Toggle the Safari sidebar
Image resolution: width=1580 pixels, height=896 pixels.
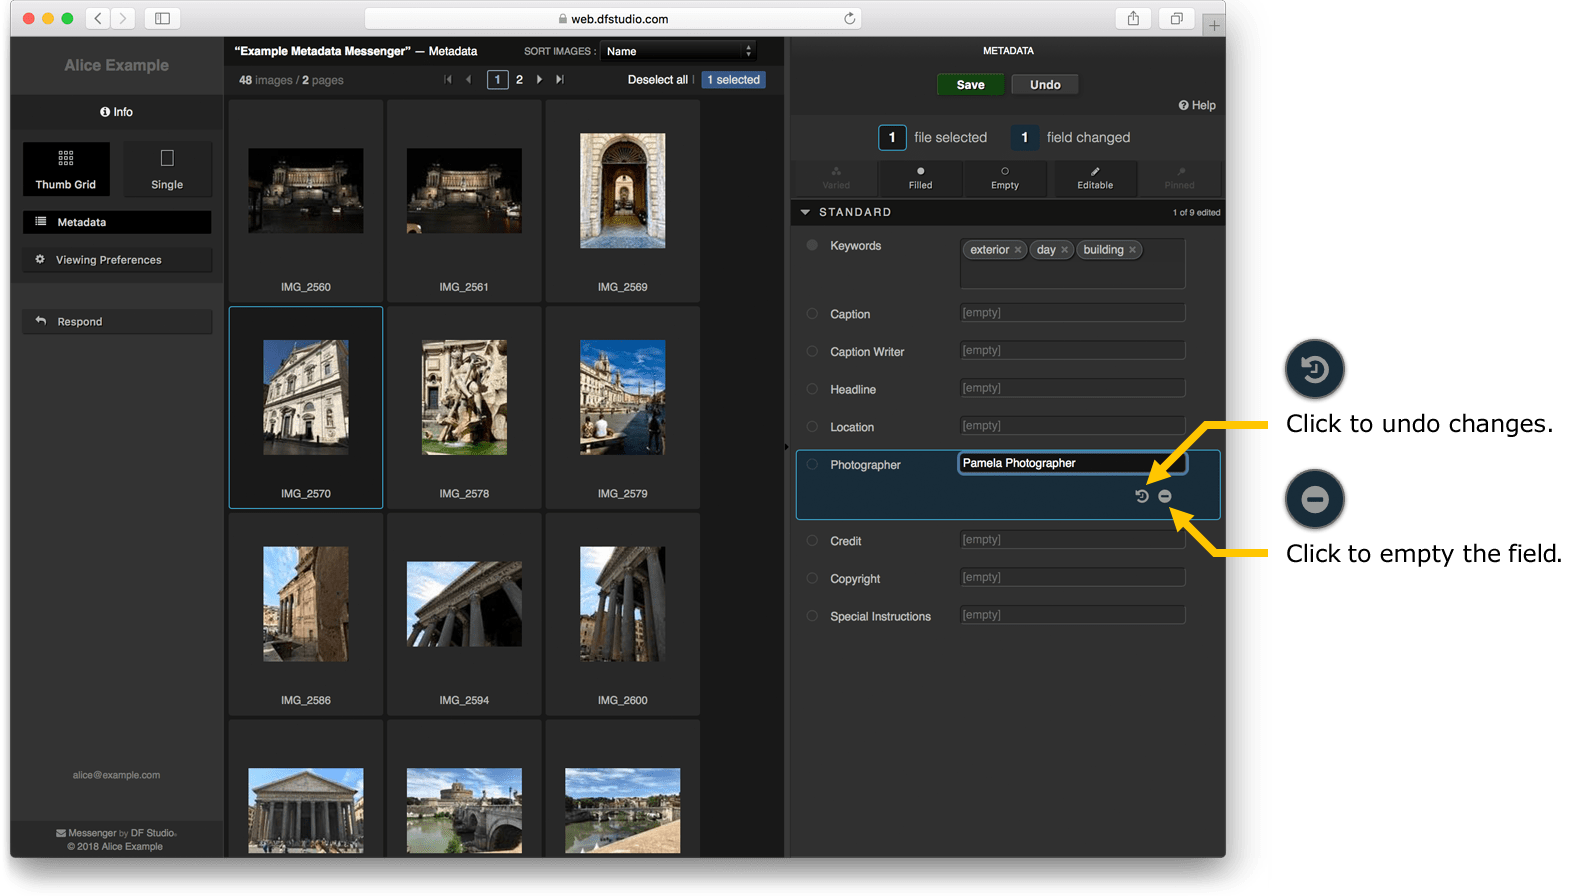pos(162,18)
